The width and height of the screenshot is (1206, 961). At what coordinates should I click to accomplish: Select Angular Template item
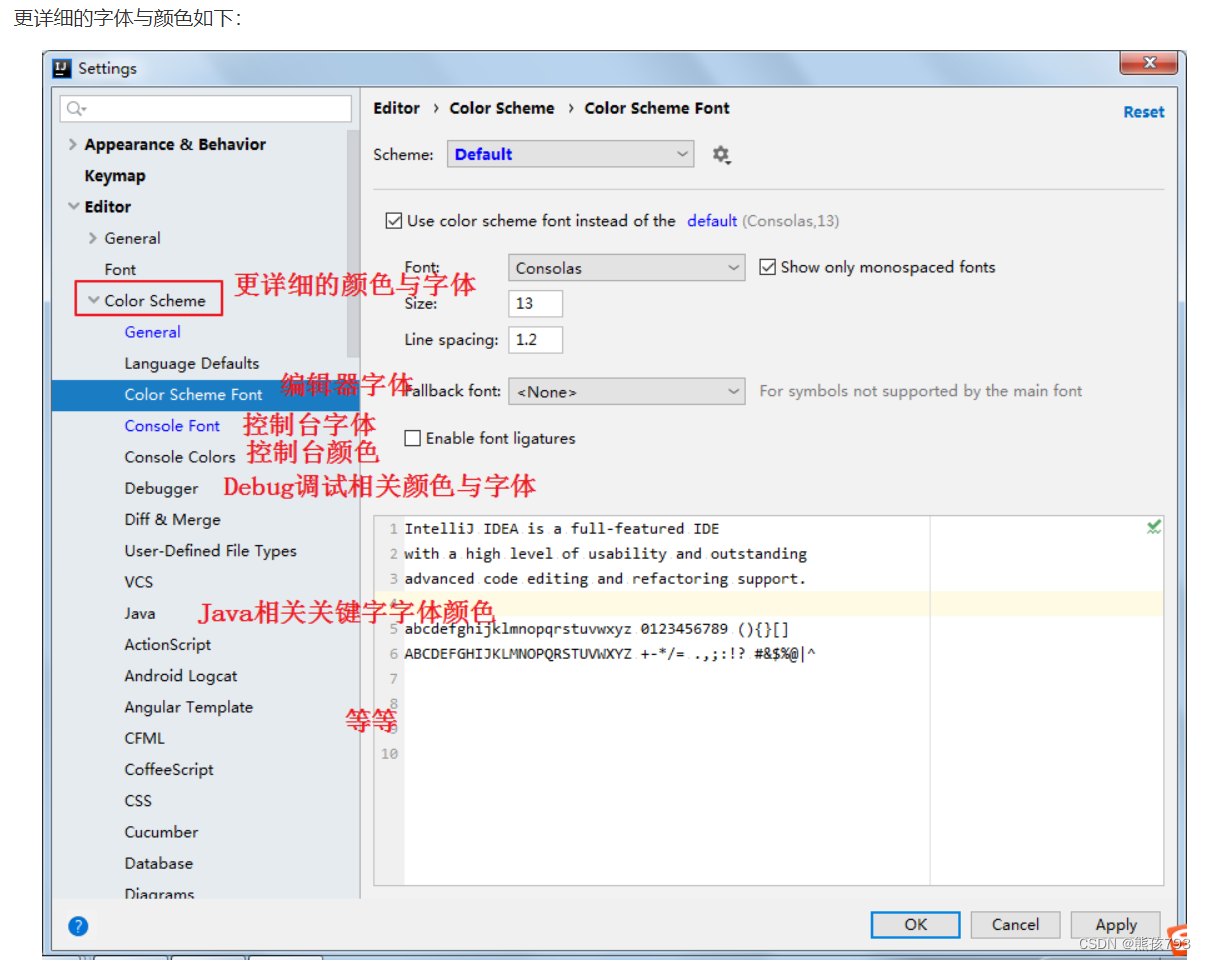[189, 707]
